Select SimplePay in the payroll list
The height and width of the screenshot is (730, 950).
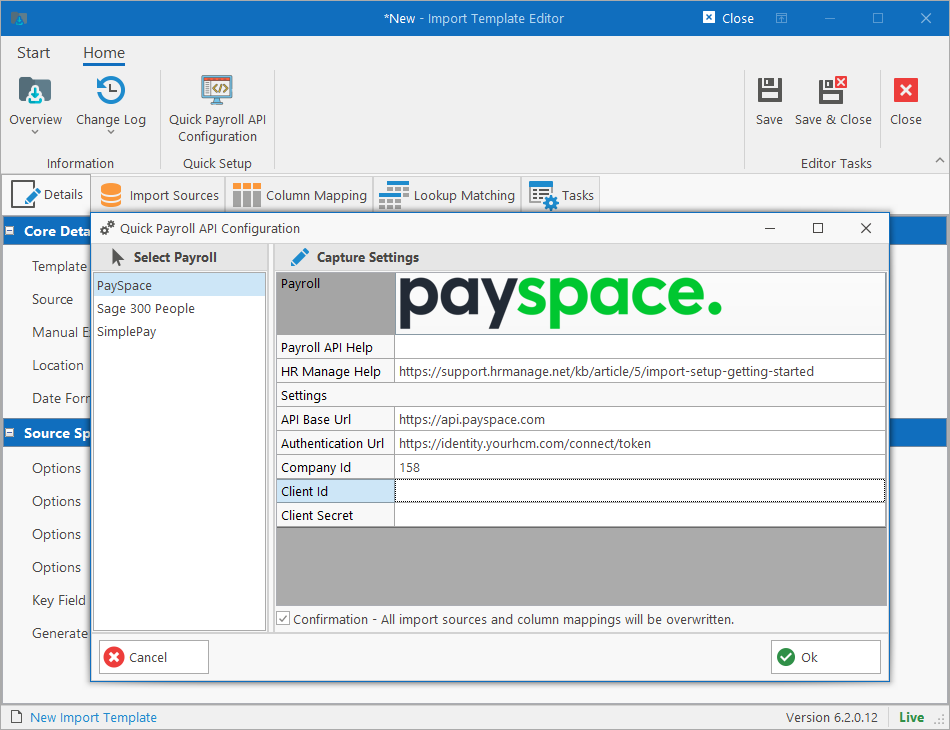tap(179, 331)
